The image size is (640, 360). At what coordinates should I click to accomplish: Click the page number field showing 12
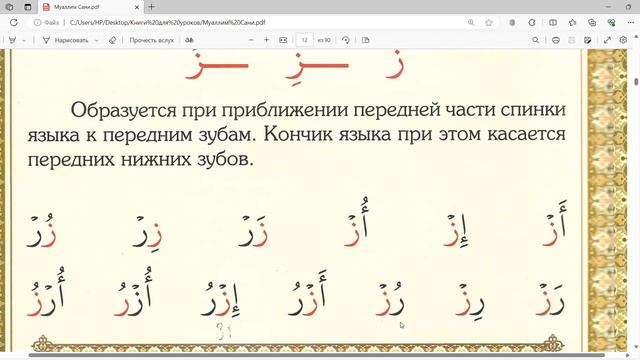pyautogui.click(x=304, y=40)
